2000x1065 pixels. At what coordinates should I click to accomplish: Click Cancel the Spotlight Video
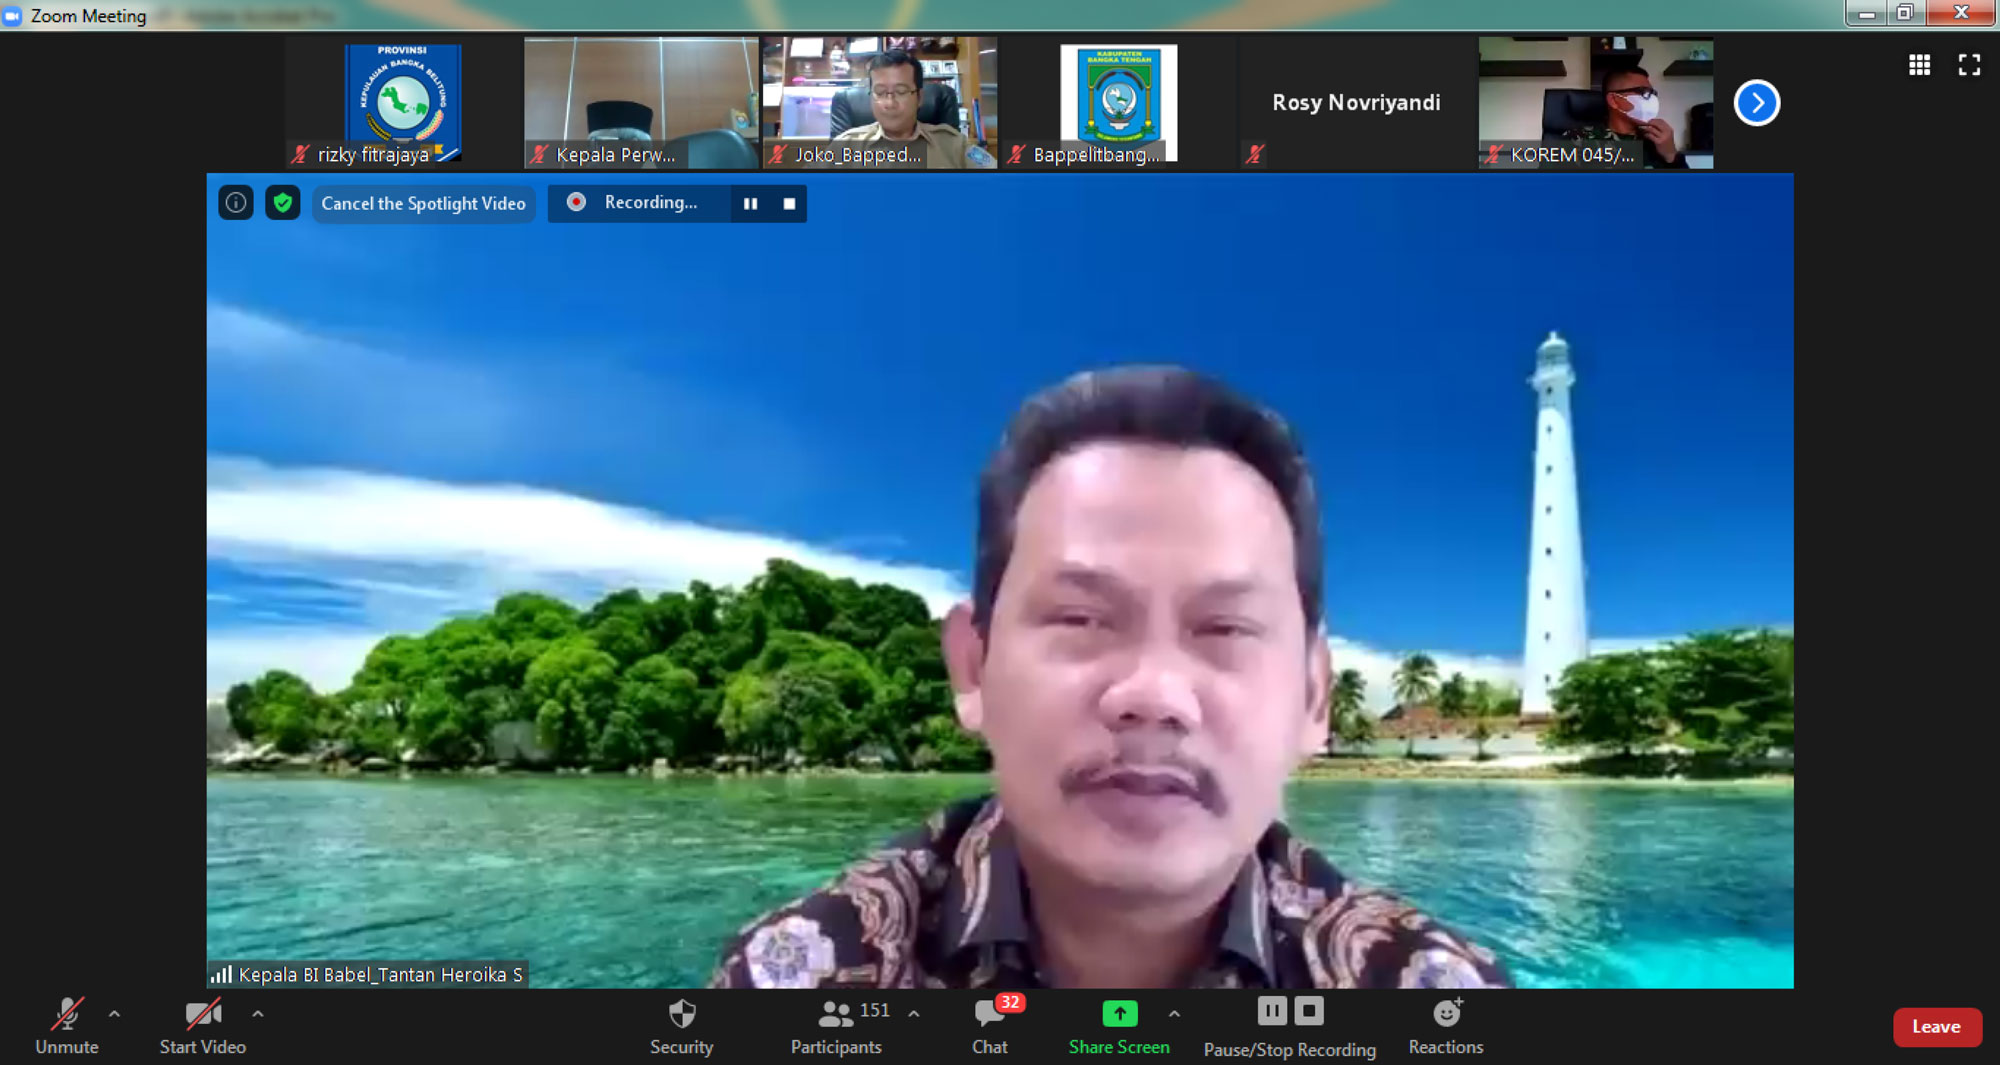click(423, 203)
